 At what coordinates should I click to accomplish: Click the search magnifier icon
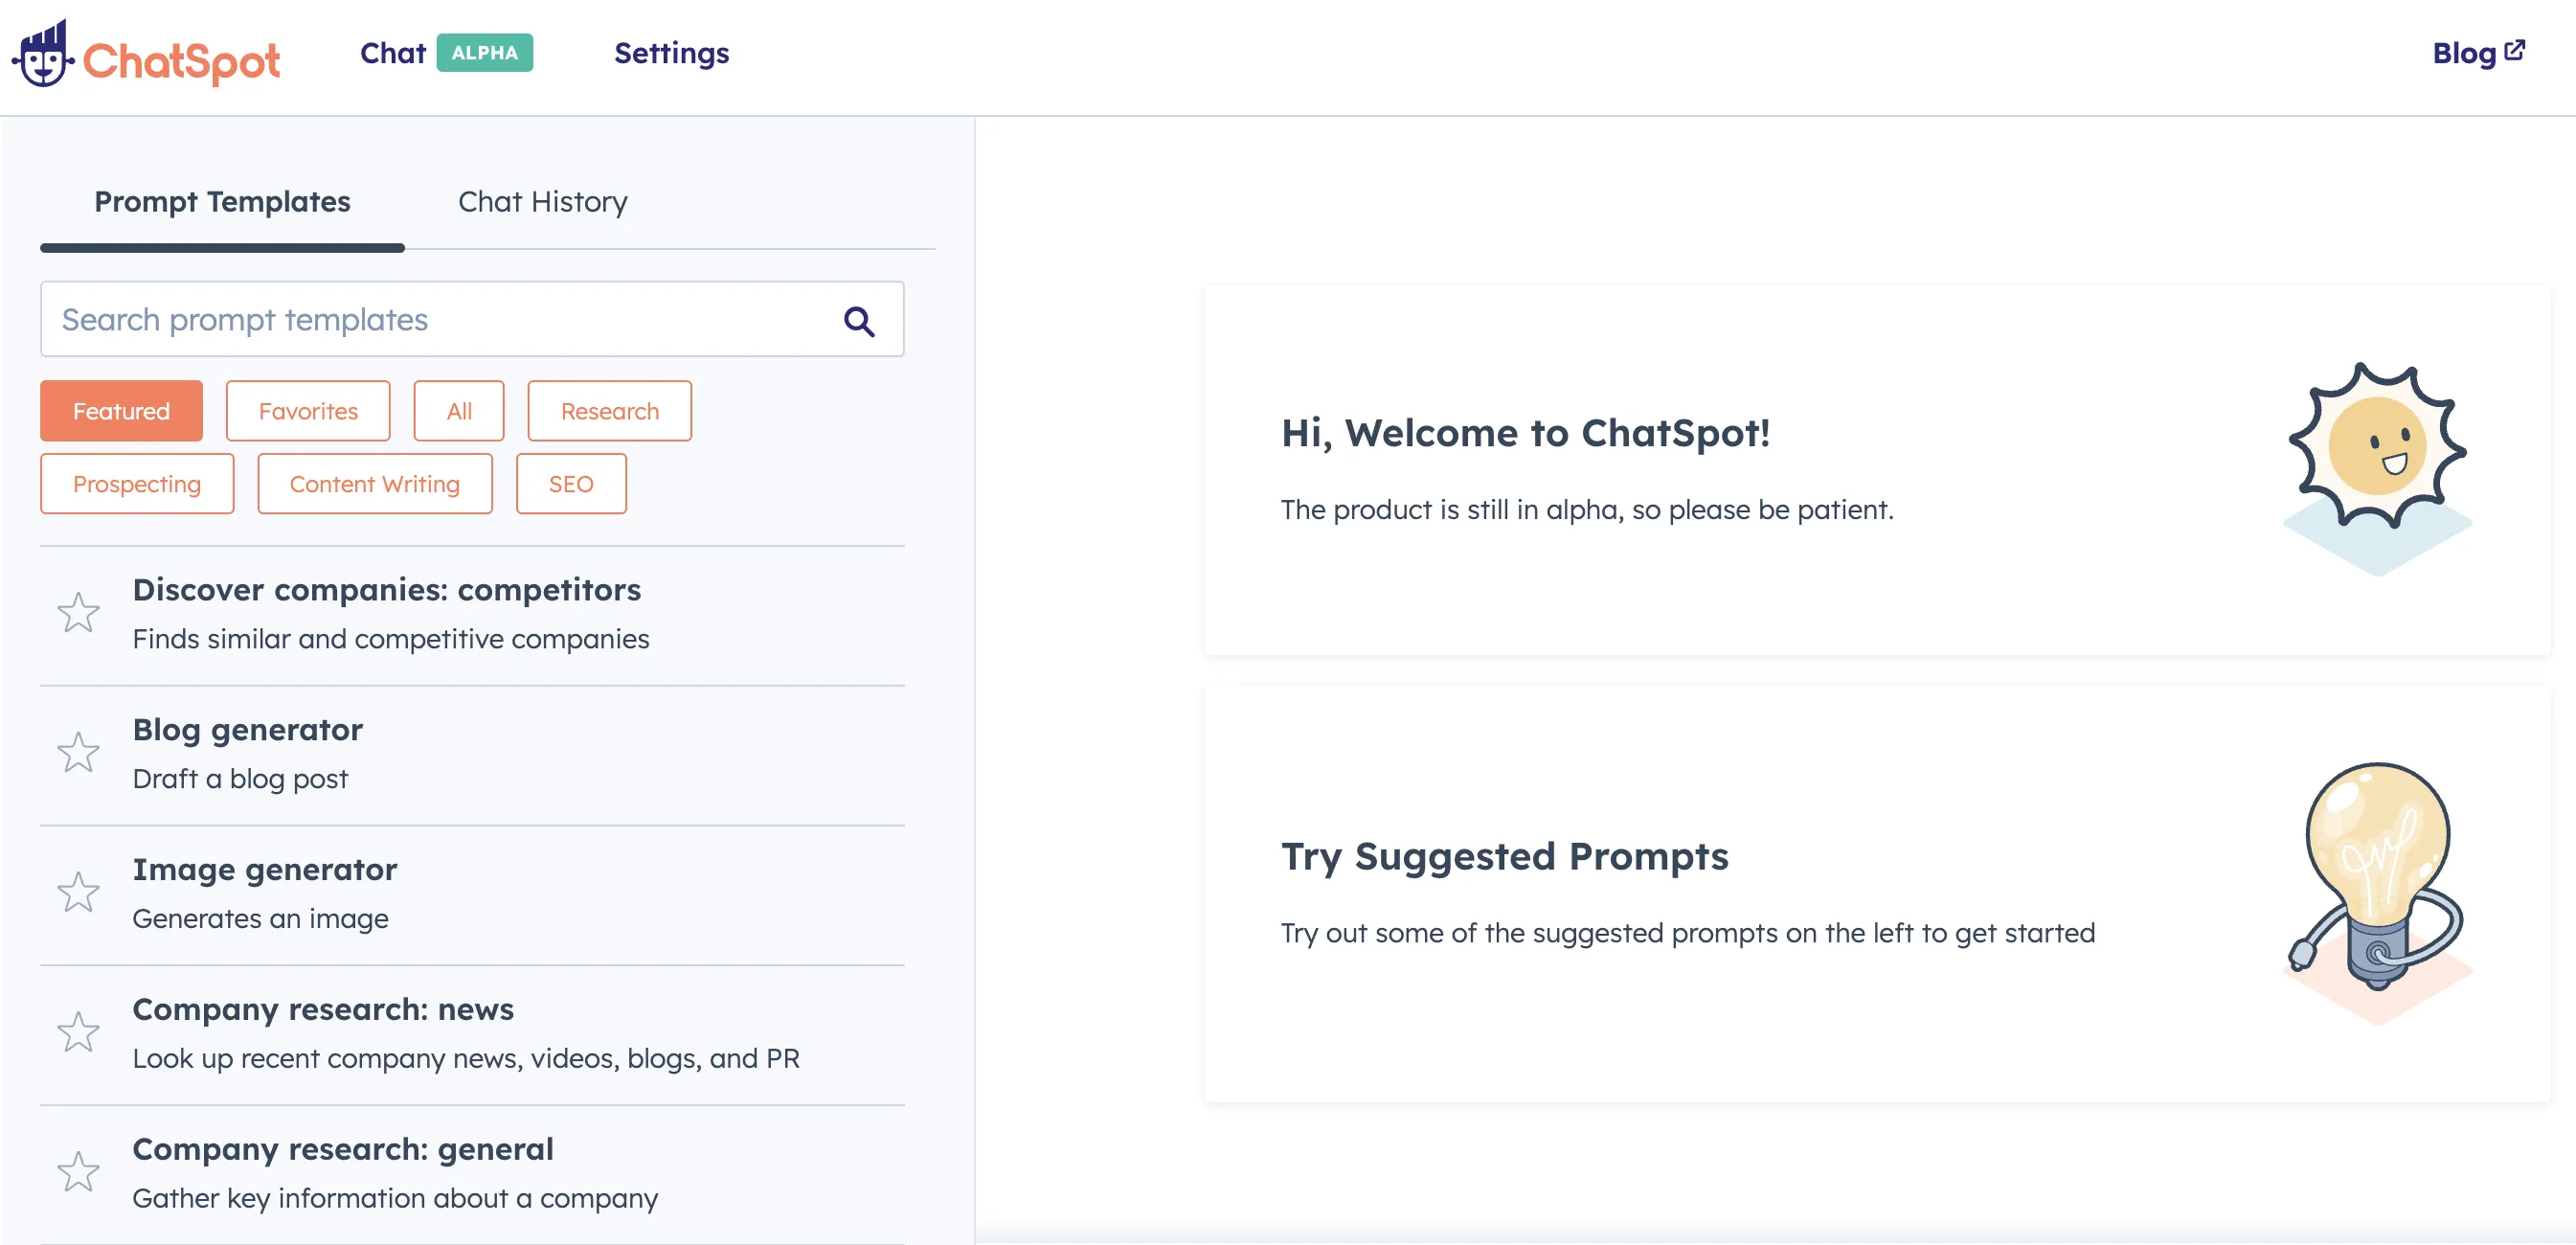pyautogui.click(x=858, y=321)
